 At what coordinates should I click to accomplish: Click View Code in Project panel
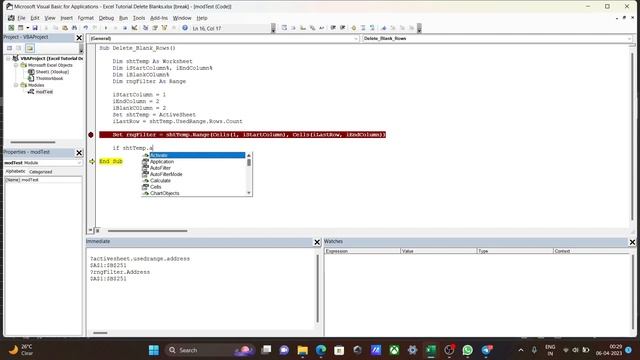(9, 48)
